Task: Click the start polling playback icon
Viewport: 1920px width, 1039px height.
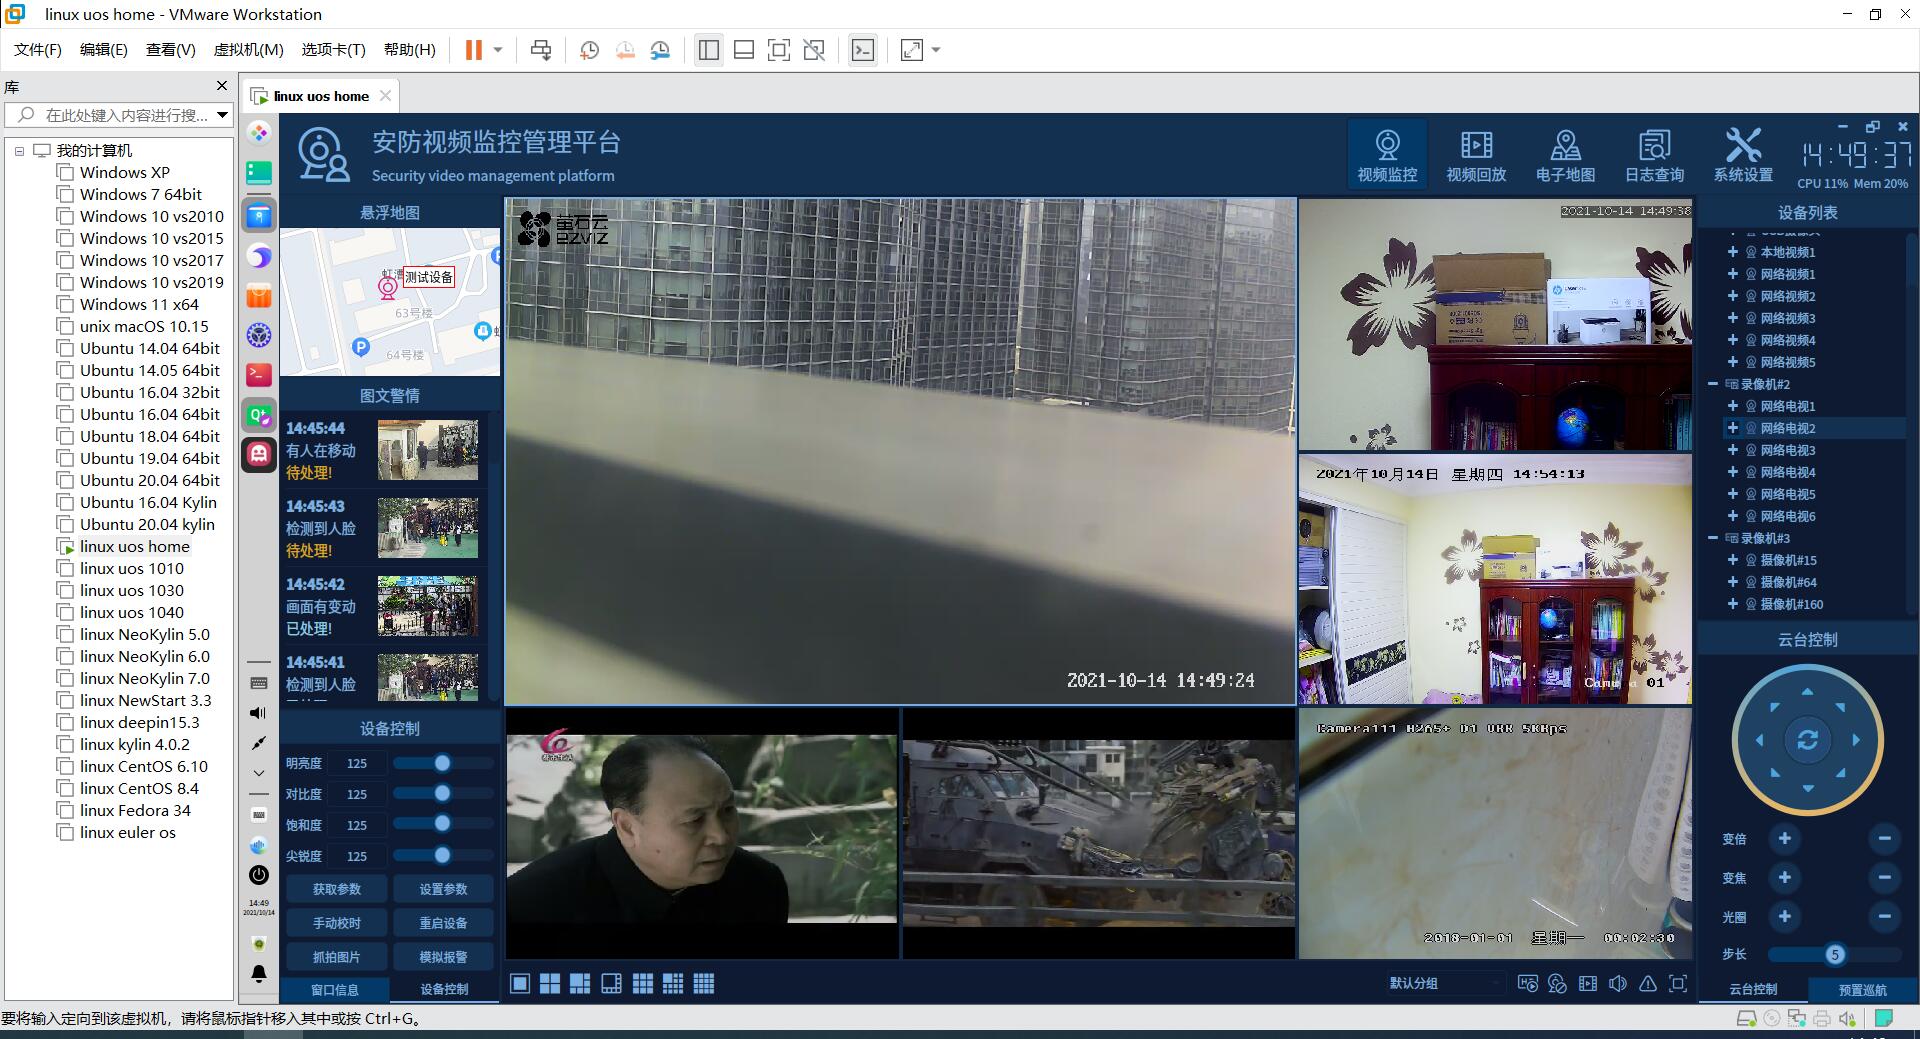Action: 1527,984
